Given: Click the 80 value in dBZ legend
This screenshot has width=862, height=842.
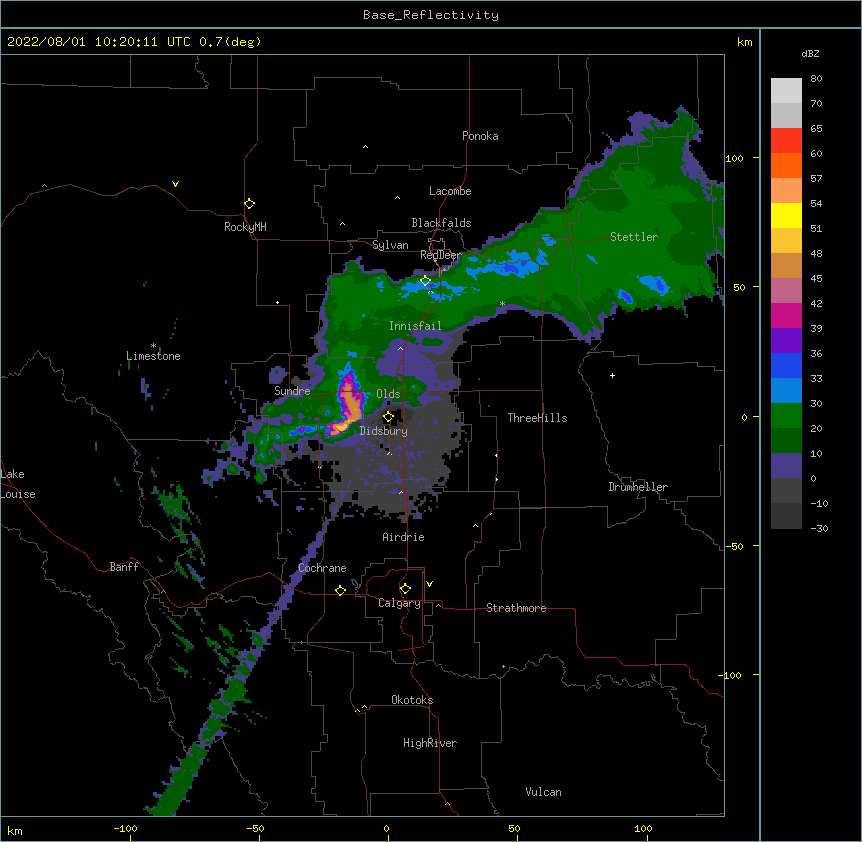Looking at the screenshot, I should click(816, 79).
